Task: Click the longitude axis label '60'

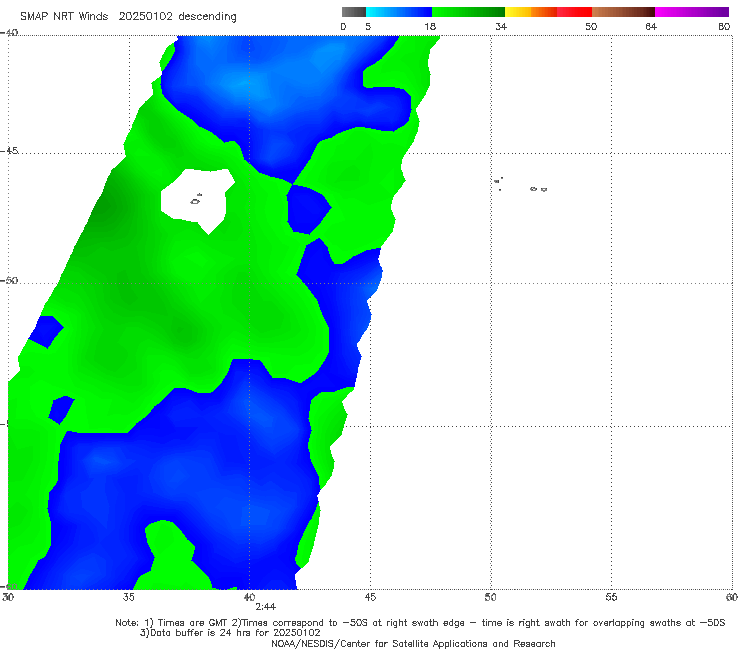Action: coord(732,597)
